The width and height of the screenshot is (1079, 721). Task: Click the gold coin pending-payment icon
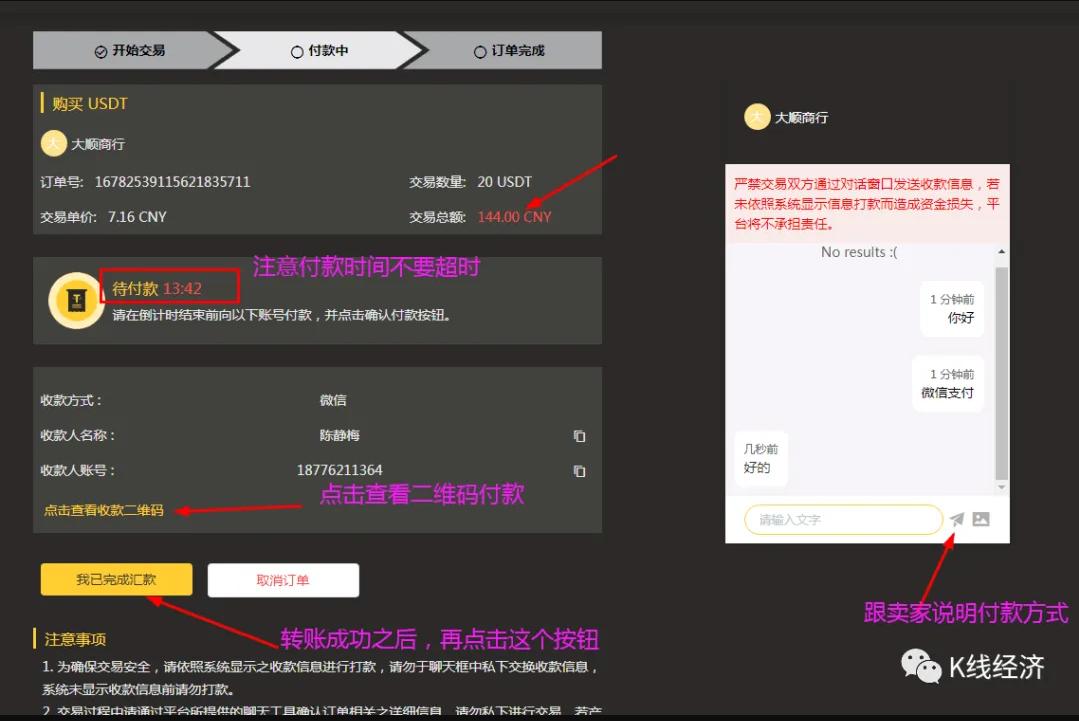click(77, 300)
